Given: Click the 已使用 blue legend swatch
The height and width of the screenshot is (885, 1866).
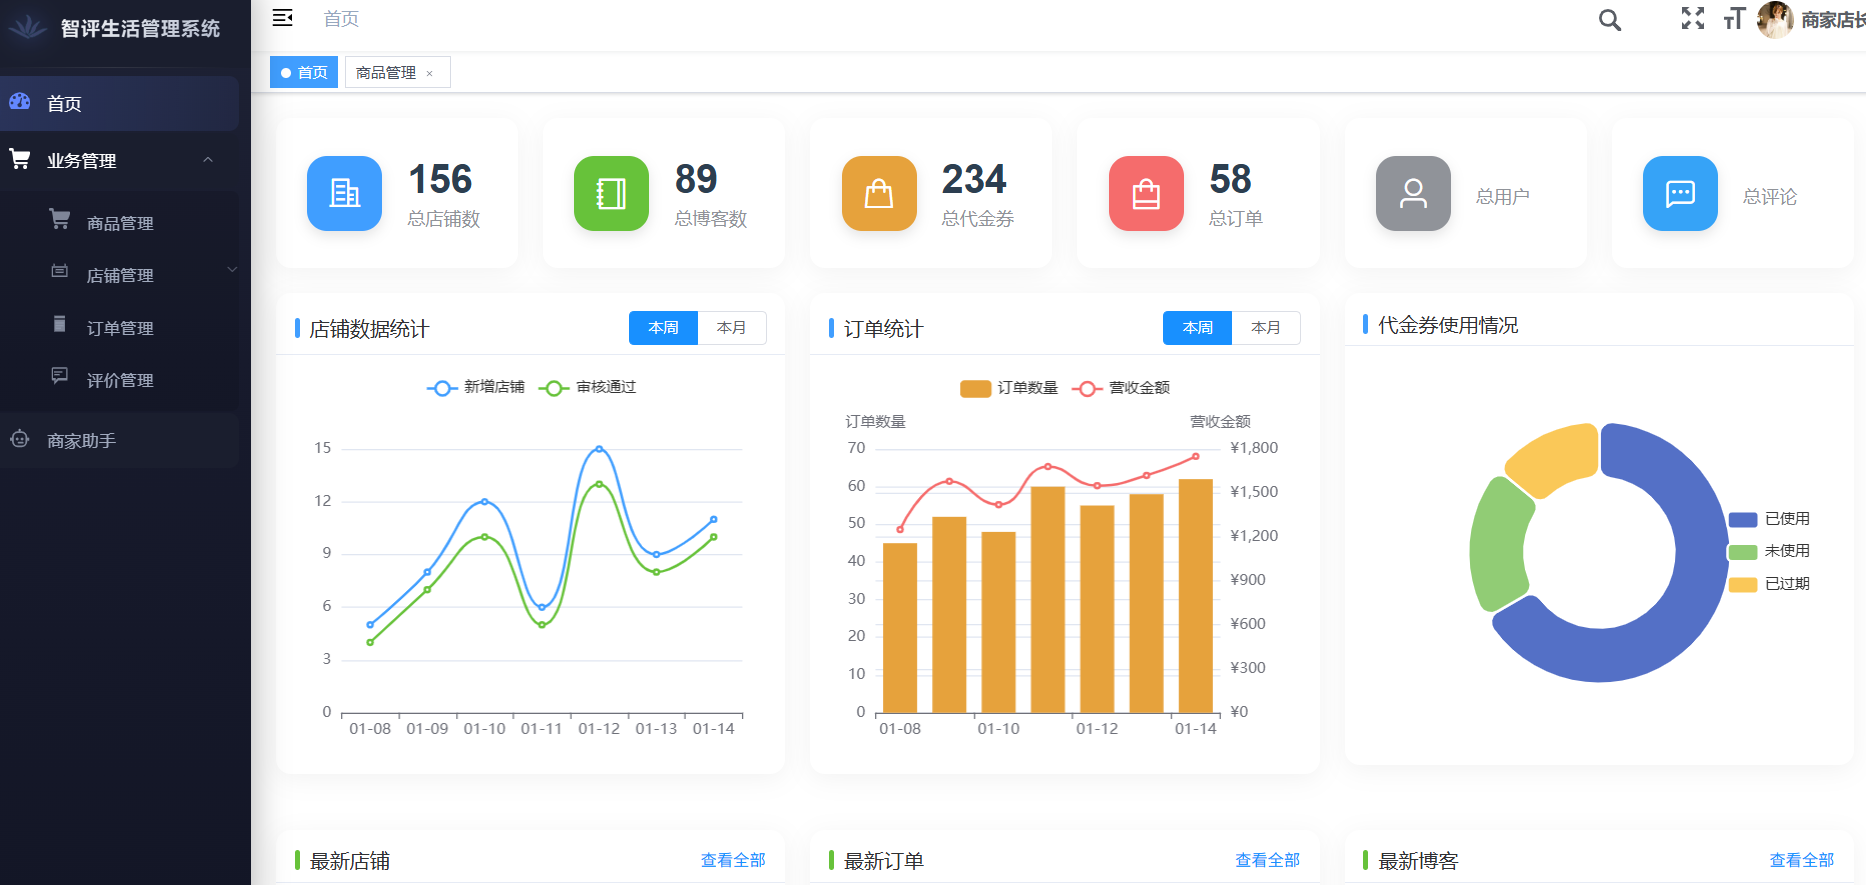Looking at the screenshot, I should pyautogui.click(x=1743, y=519).
